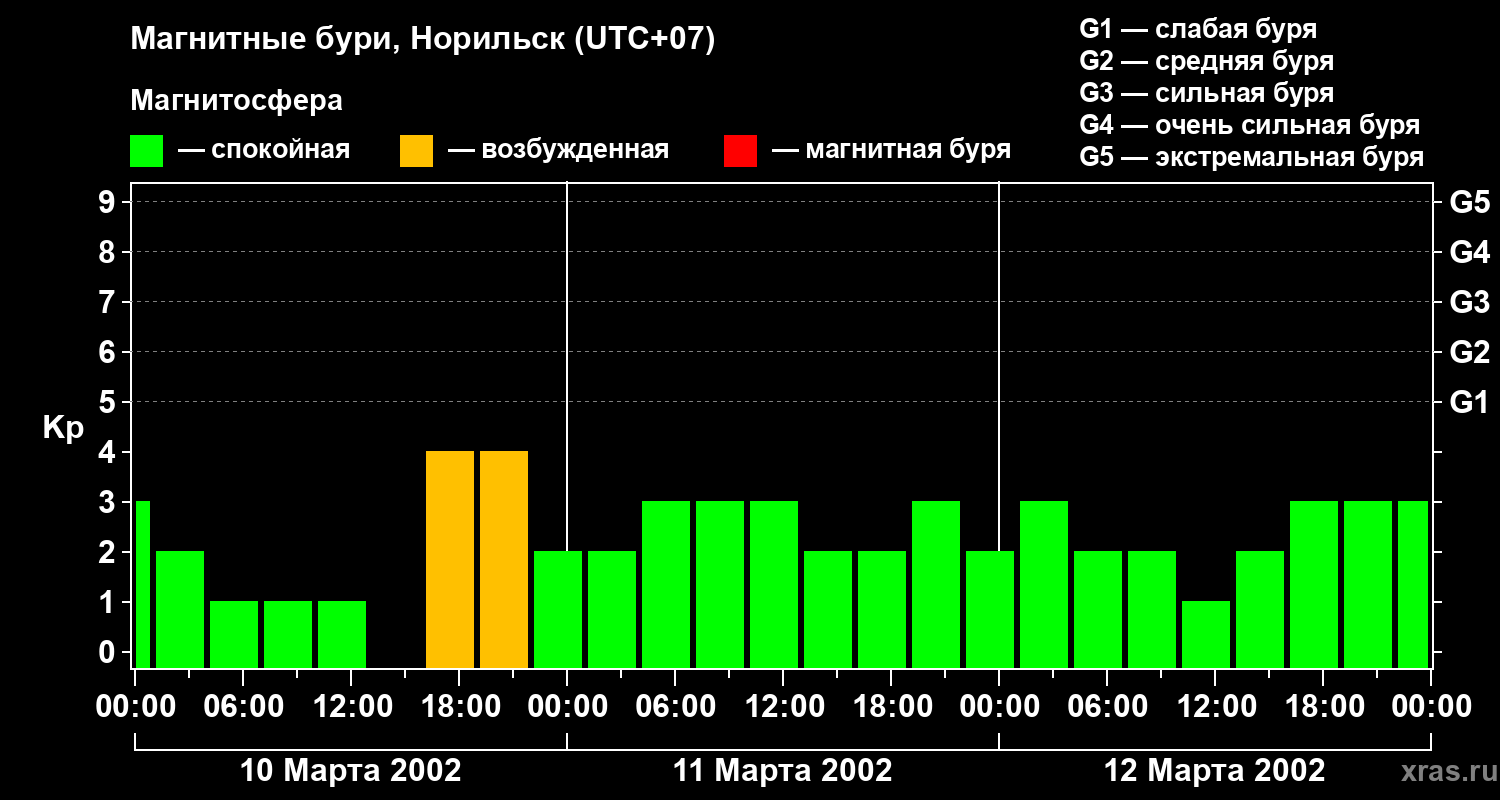Click the orange 'возбужденная' legend swatch
Viewport: 1500px width, 800px height.
point(416,151)
